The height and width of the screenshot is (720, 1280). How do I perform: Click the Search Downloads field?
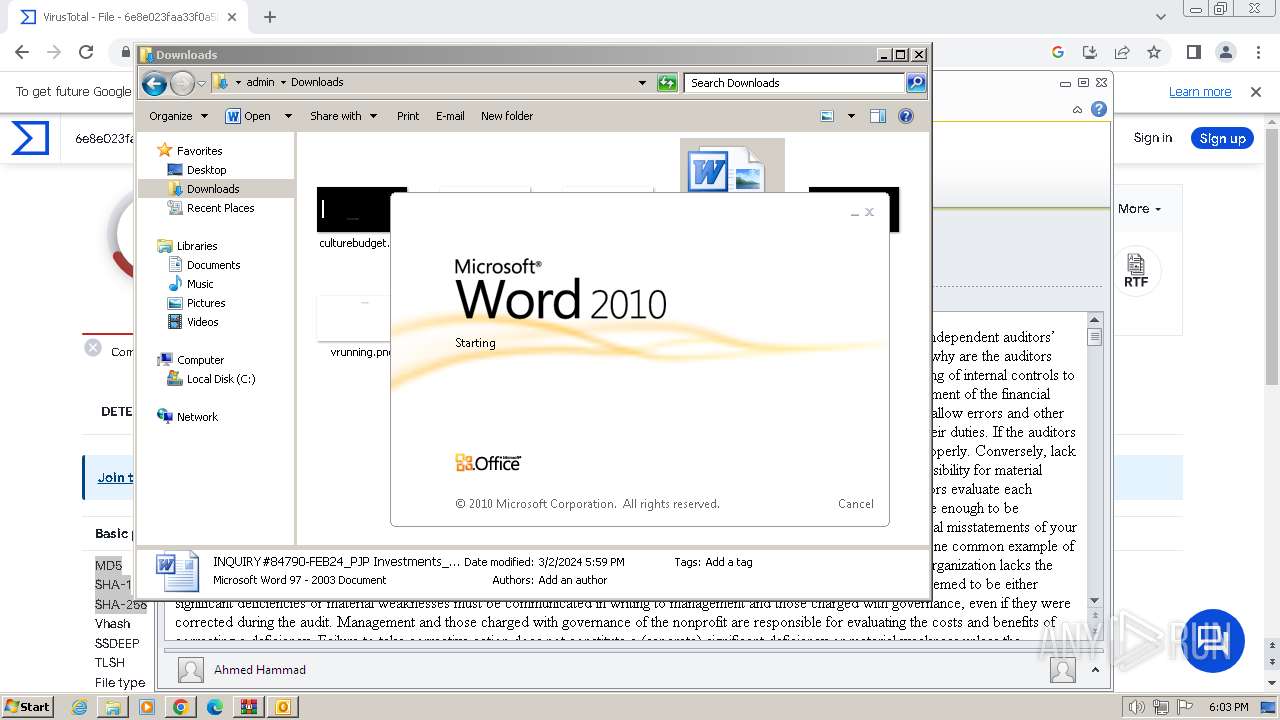point(794,83)
